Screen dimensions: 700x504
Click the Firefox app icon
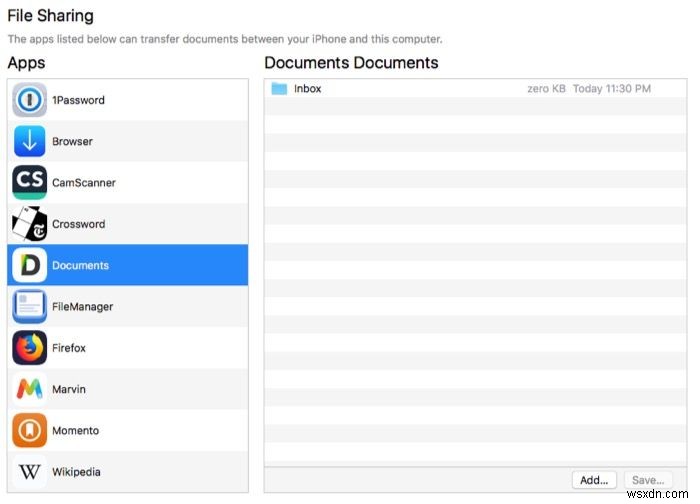(x=29, y=347)
